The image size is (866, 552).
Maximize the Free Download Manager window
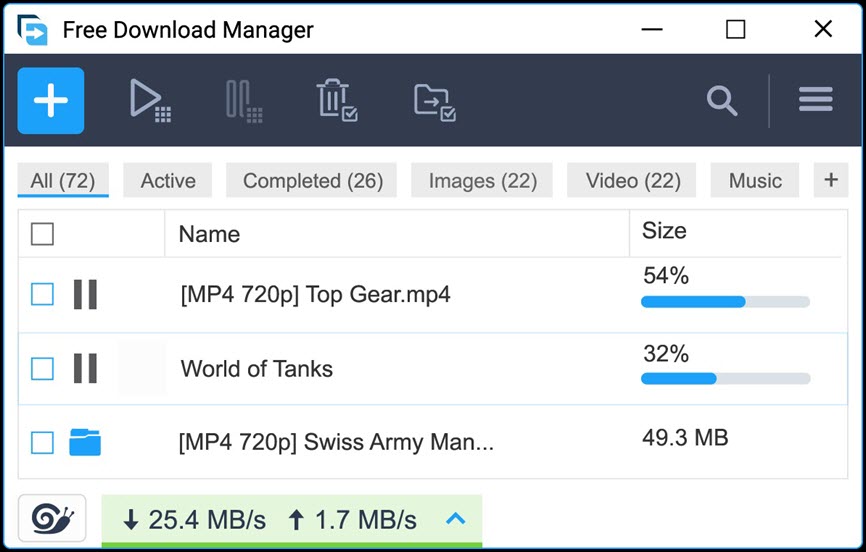tap(735, 29)
